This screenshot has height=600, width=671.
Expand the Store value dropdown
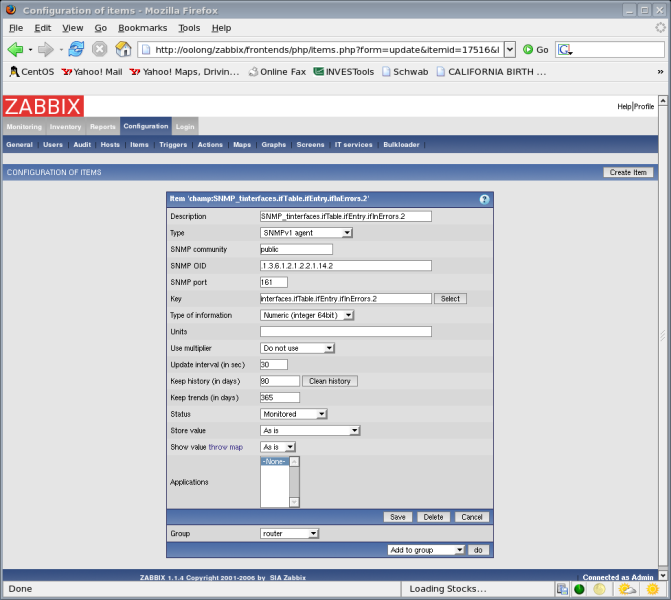(309, 430)
